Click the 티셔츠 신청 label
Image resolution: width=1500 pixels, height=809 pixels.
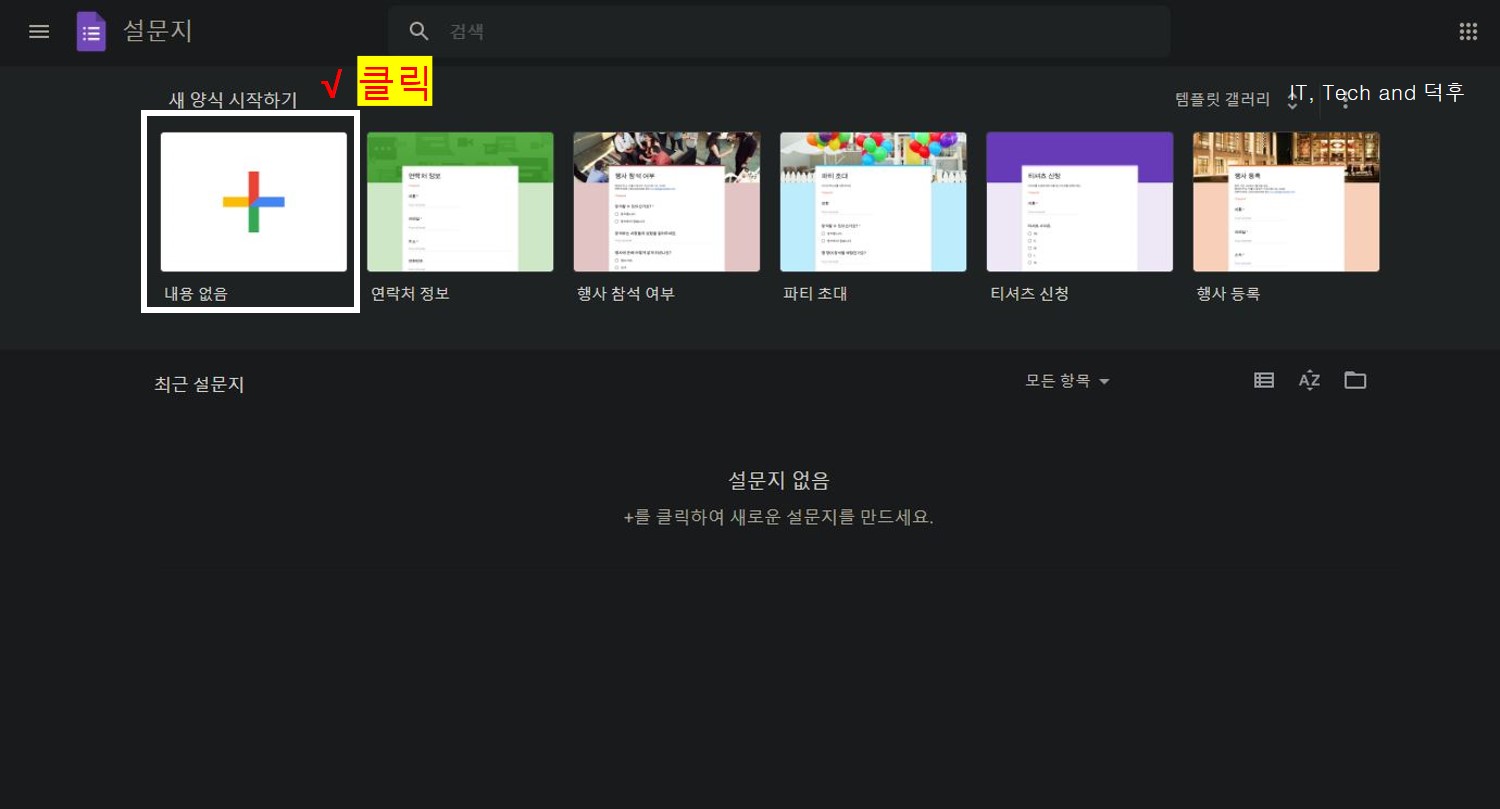(x=1030, y=294)
